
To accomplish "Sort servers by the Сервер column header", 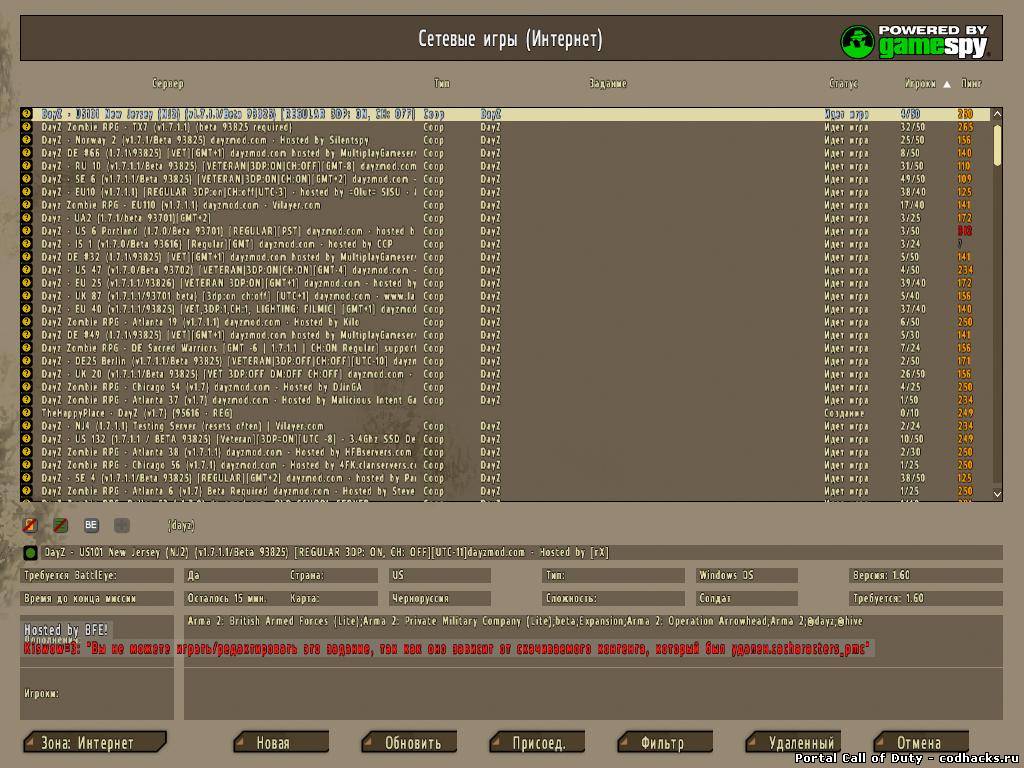I will click(x=168, y=84).
